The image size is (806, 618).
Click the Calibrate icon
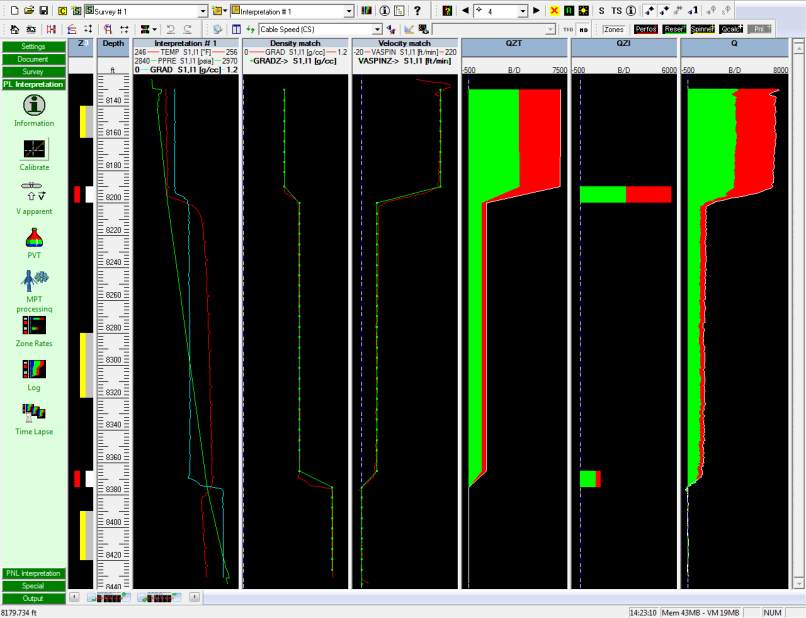33,149
